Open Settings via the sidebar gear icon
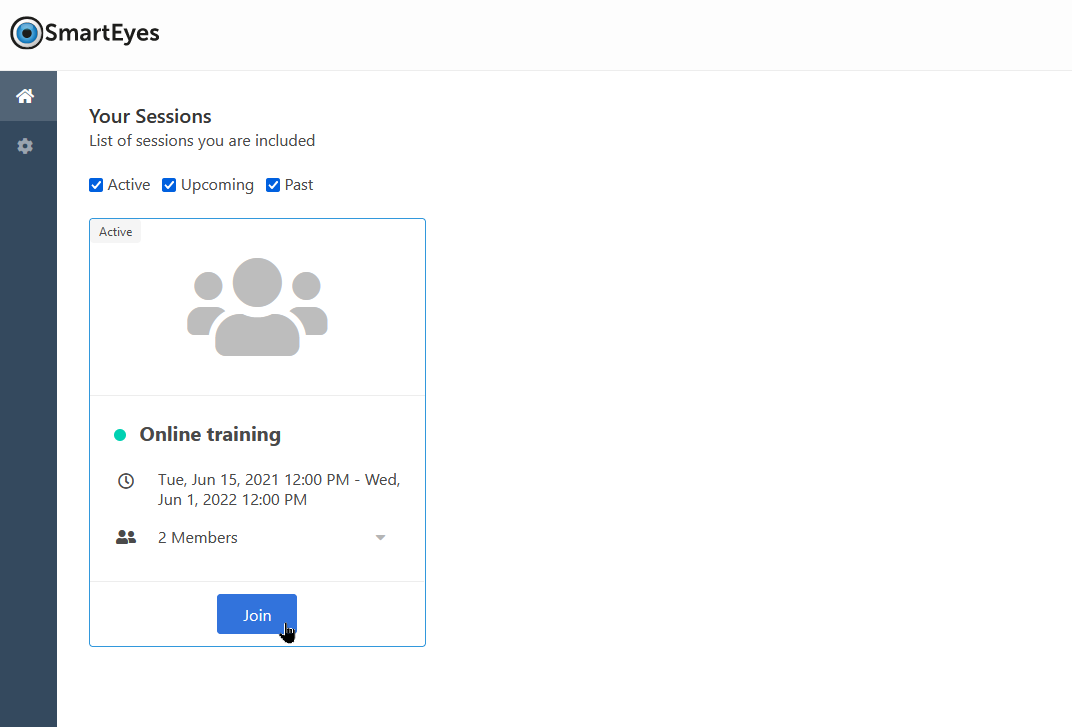Image resolution: width=1072 pixels, height=727 pixels. pos(25,146)
